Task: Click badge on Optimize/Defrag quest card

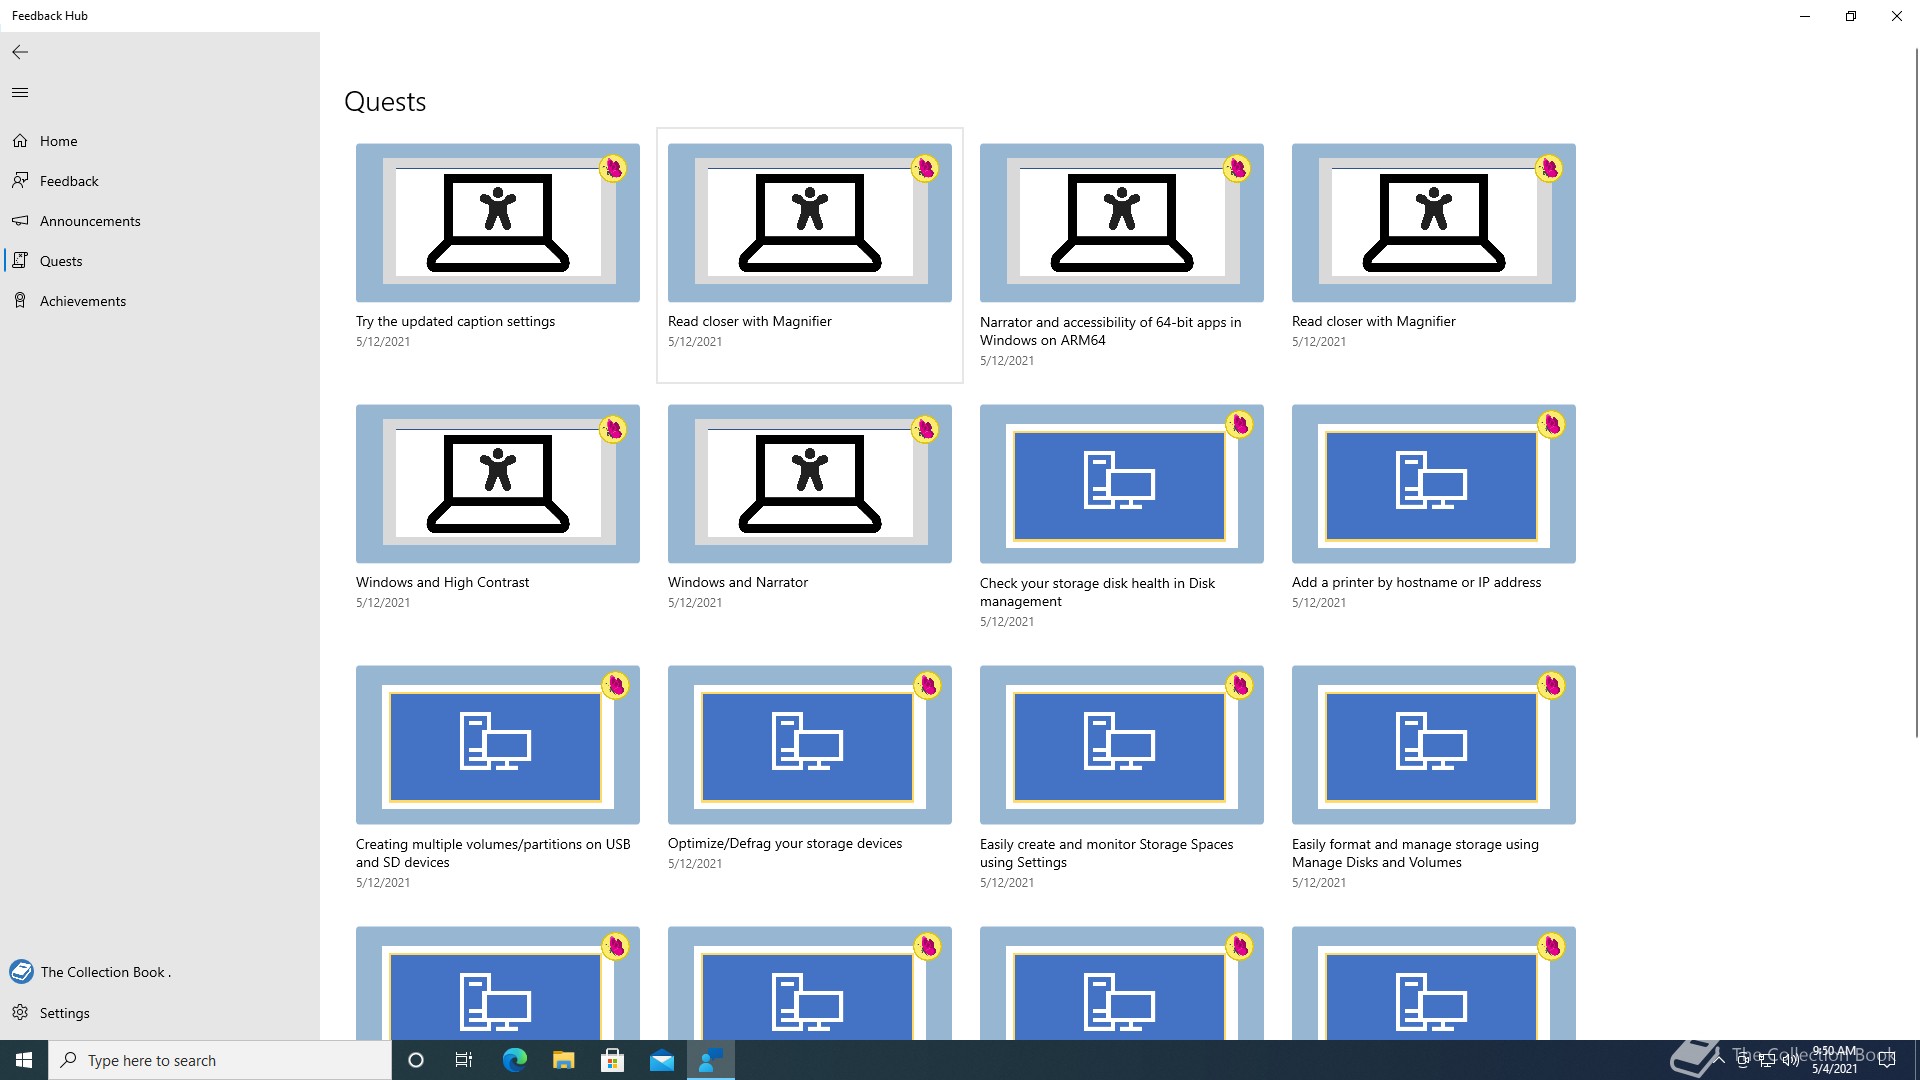Action: click(x=927, y=685)
